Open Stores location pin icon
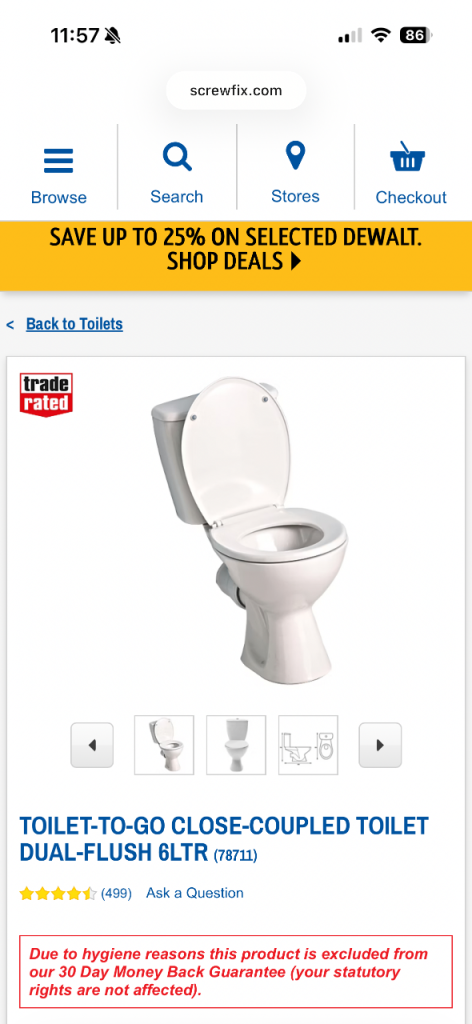Viewport: 472px width, 1024px height. (x=296, y=156)
